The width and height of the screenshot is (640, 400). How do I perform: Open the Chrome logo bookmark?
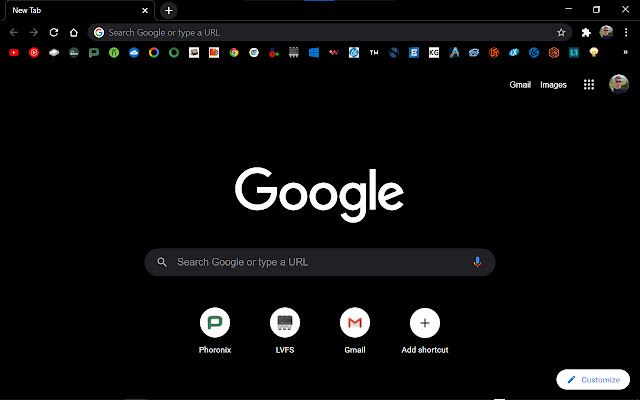point(234,53)
